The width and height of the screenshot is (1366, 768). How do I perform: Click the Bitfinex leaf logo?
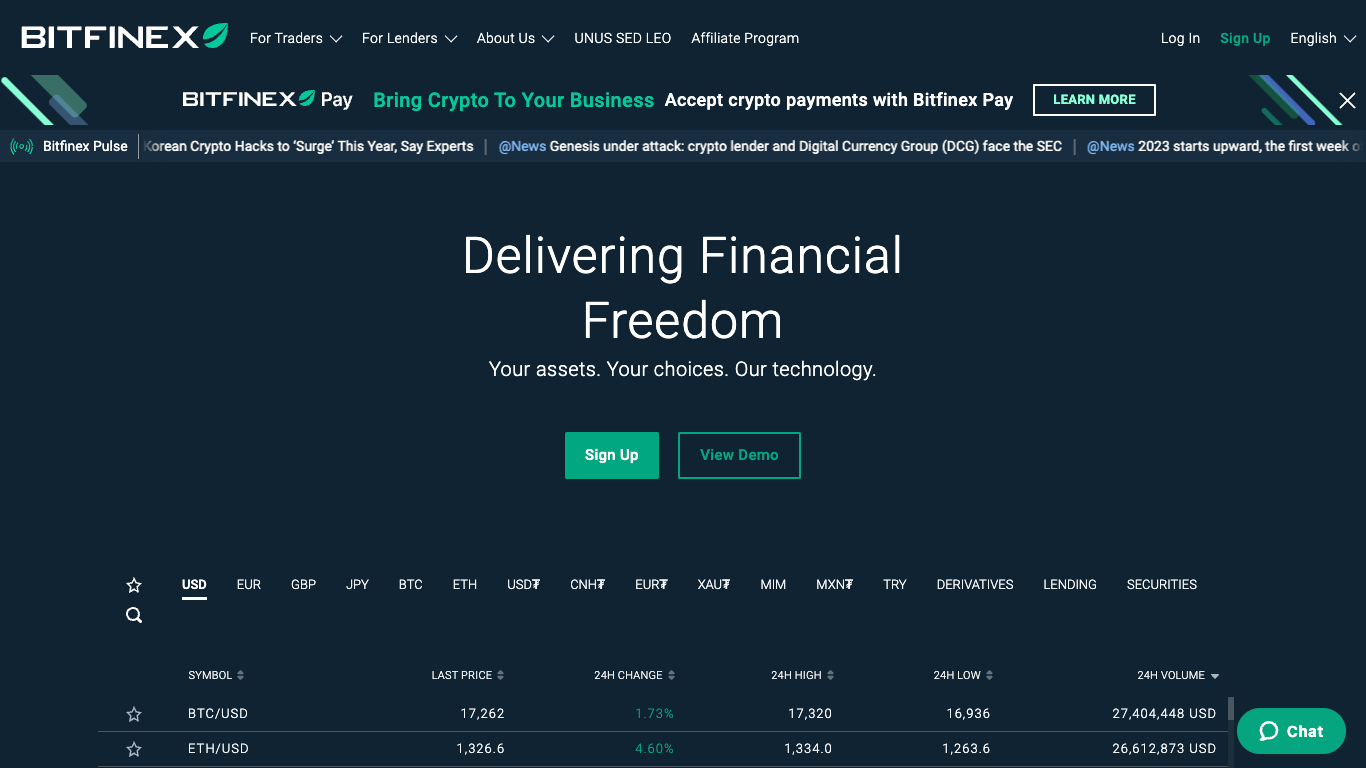point(125,37)
